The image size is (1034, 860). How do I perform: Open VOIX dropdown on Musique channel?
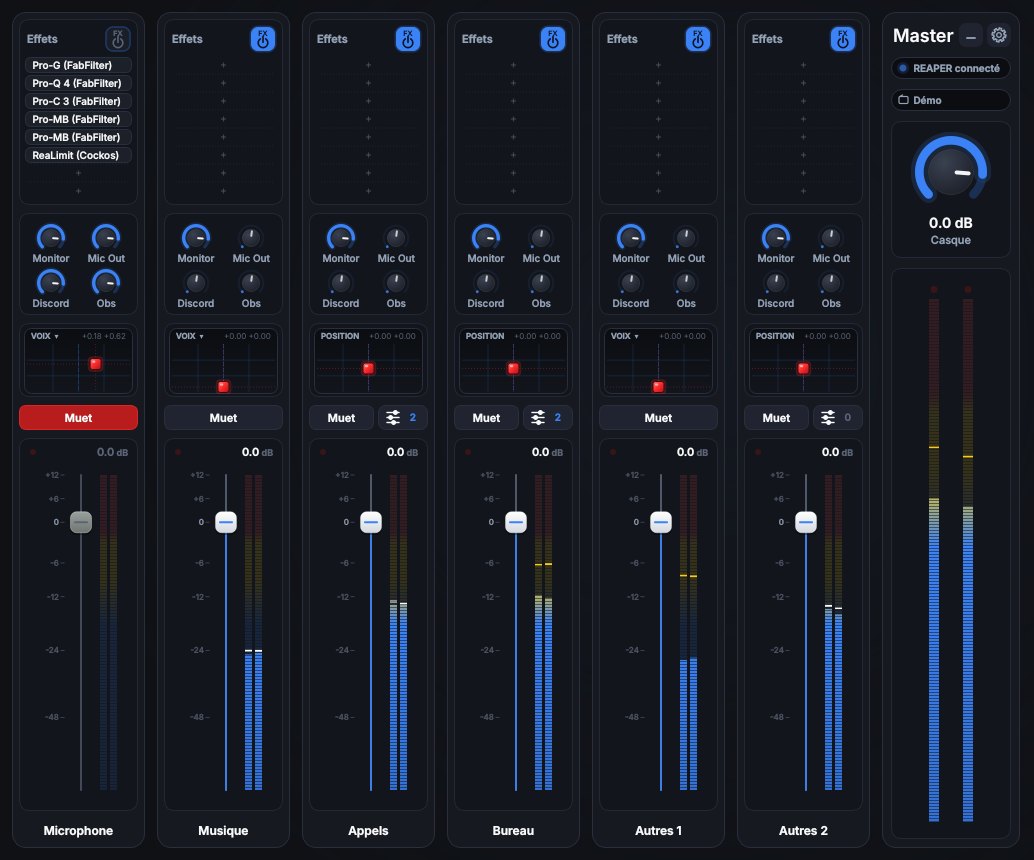coord(190,336)
